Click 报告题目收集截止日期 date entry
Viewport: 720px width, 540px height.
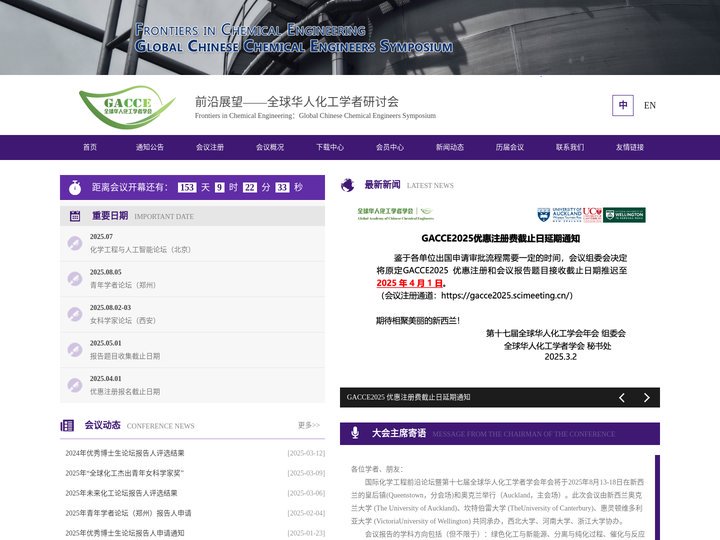(192, 350)
